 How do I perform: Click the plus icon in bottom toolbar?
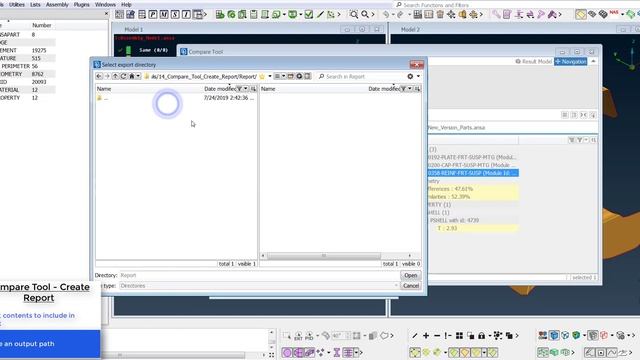[426, 336]
